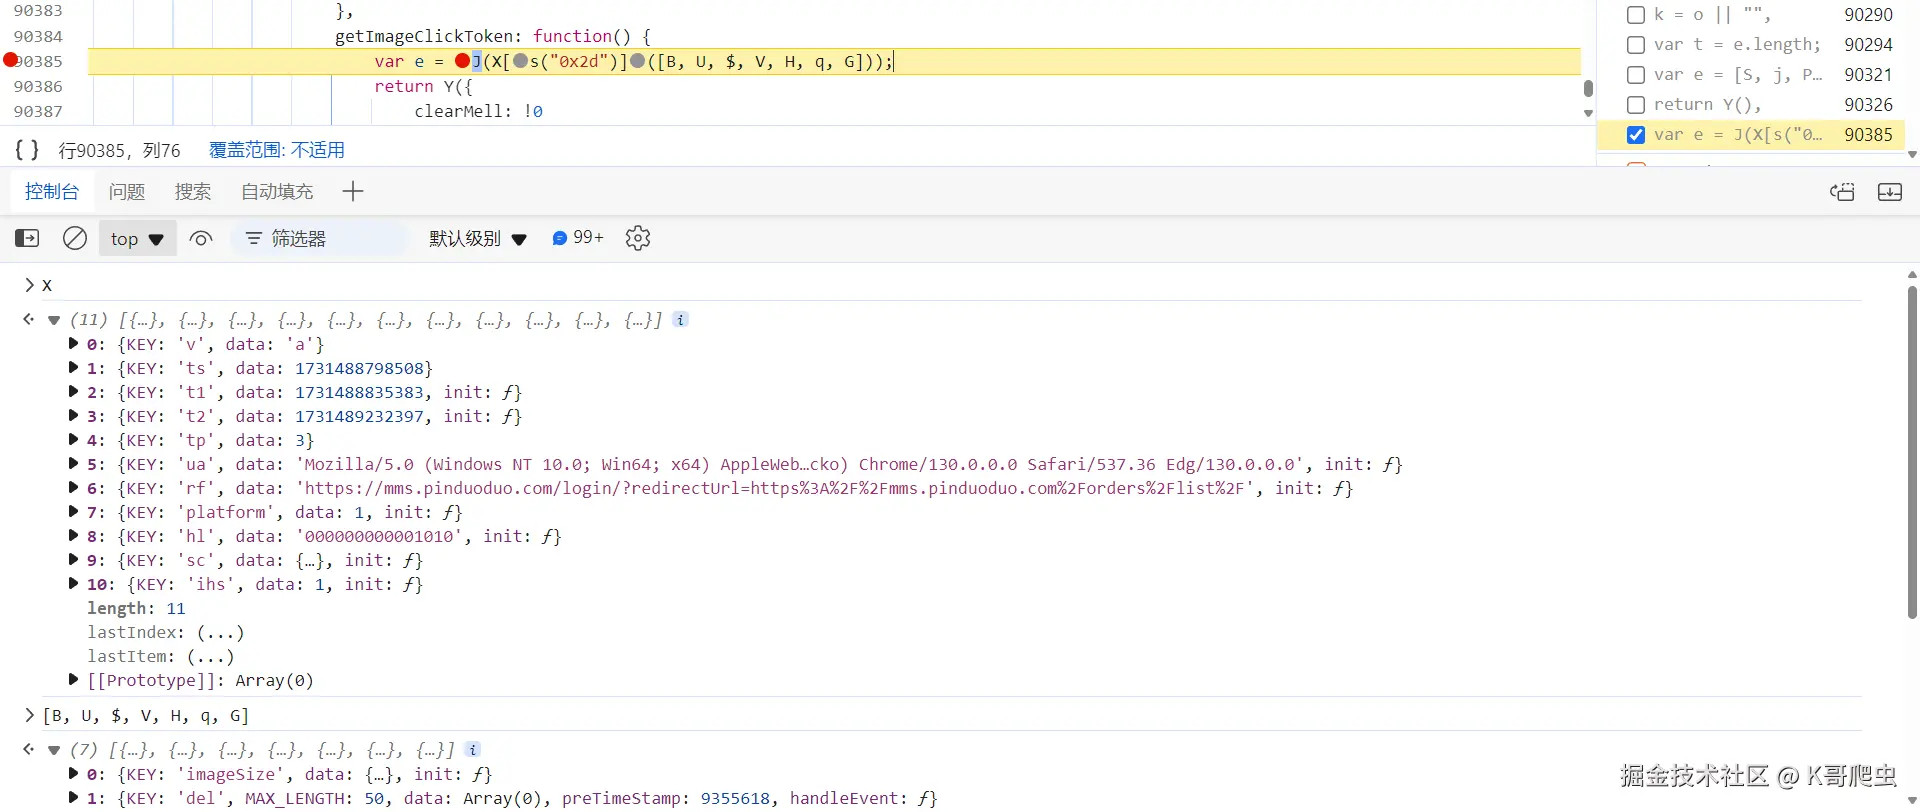Click the 99+ messages issue counter

pos(578,237)
